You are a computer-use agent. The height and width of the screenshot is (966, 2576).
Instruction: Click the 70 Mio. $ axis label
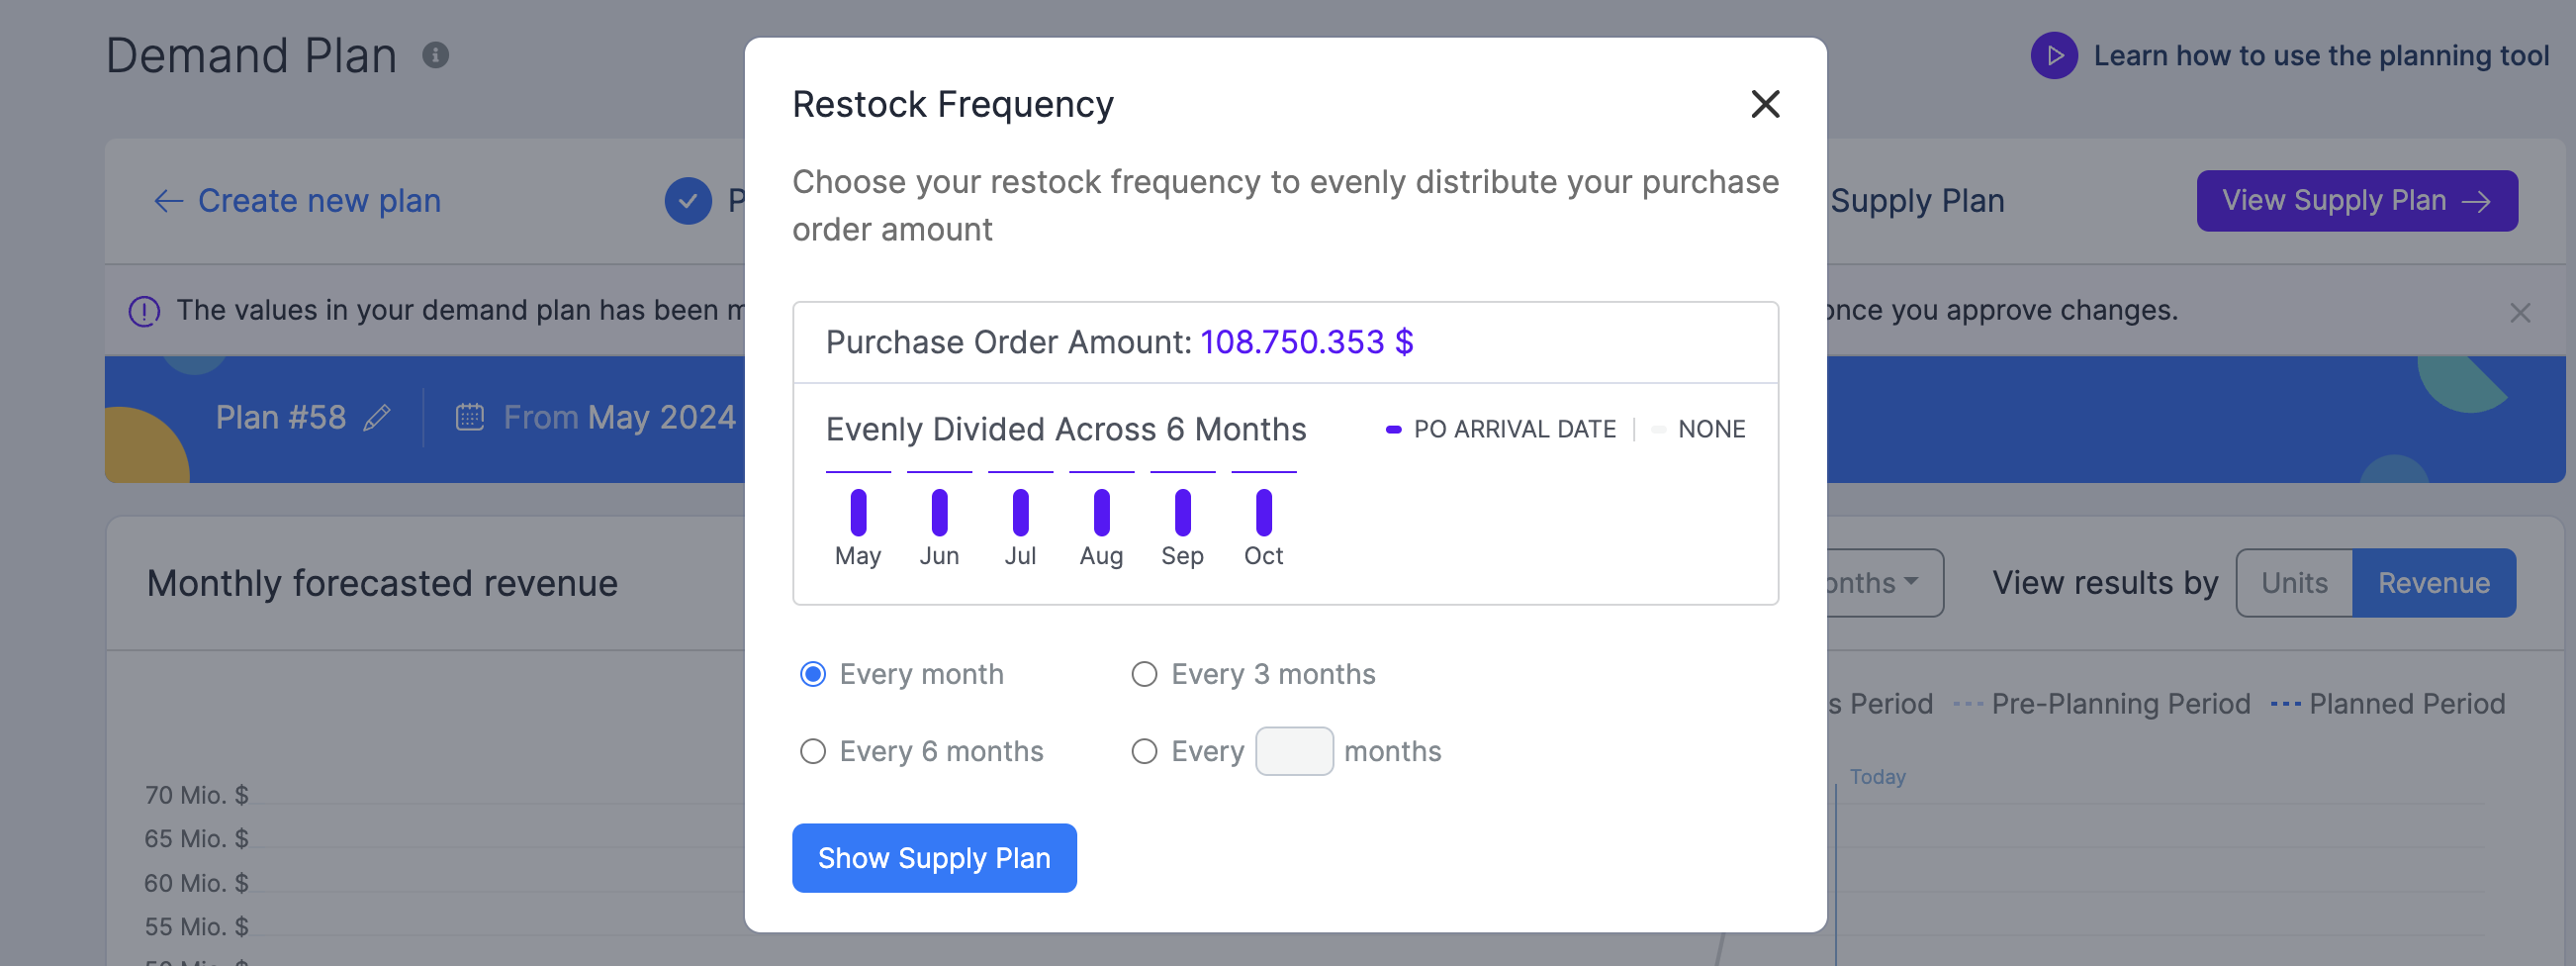196,795
